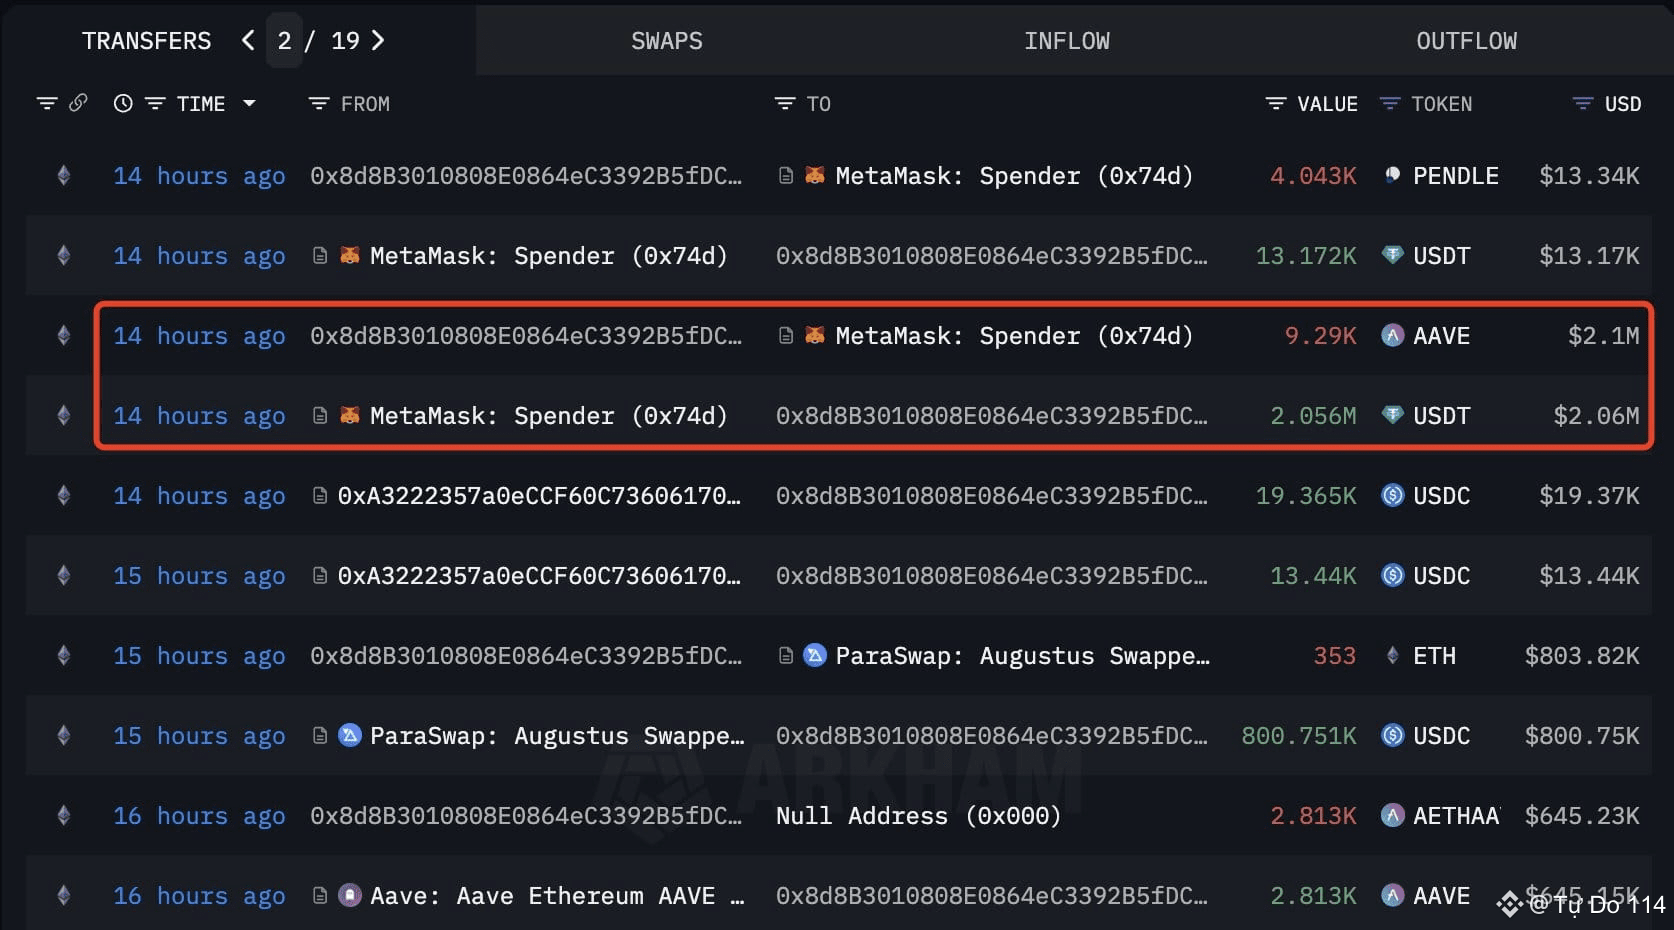
Task: Click USDT token icon on 2.056M row
Action: [x=1392, y=416]
